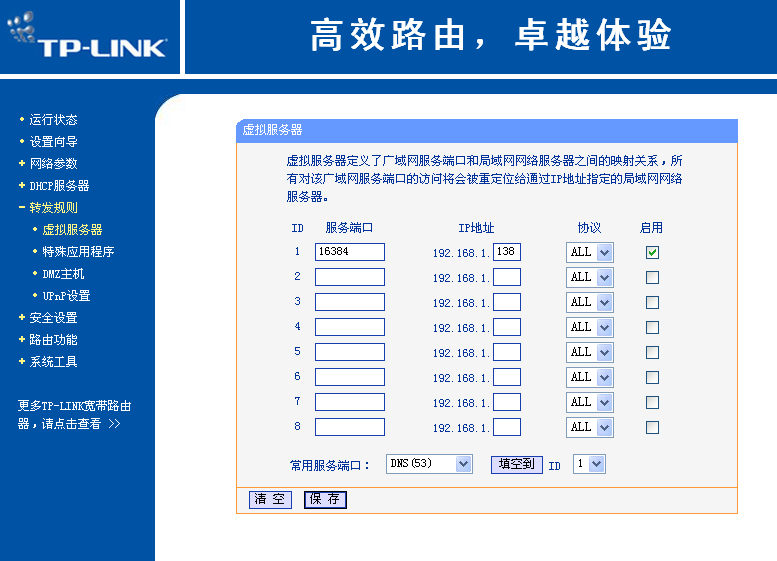Viewport: 777px width, 561px height.
Task: Click the 更多TP-LINK宽带路由器 link
Action: pos(74,415)
